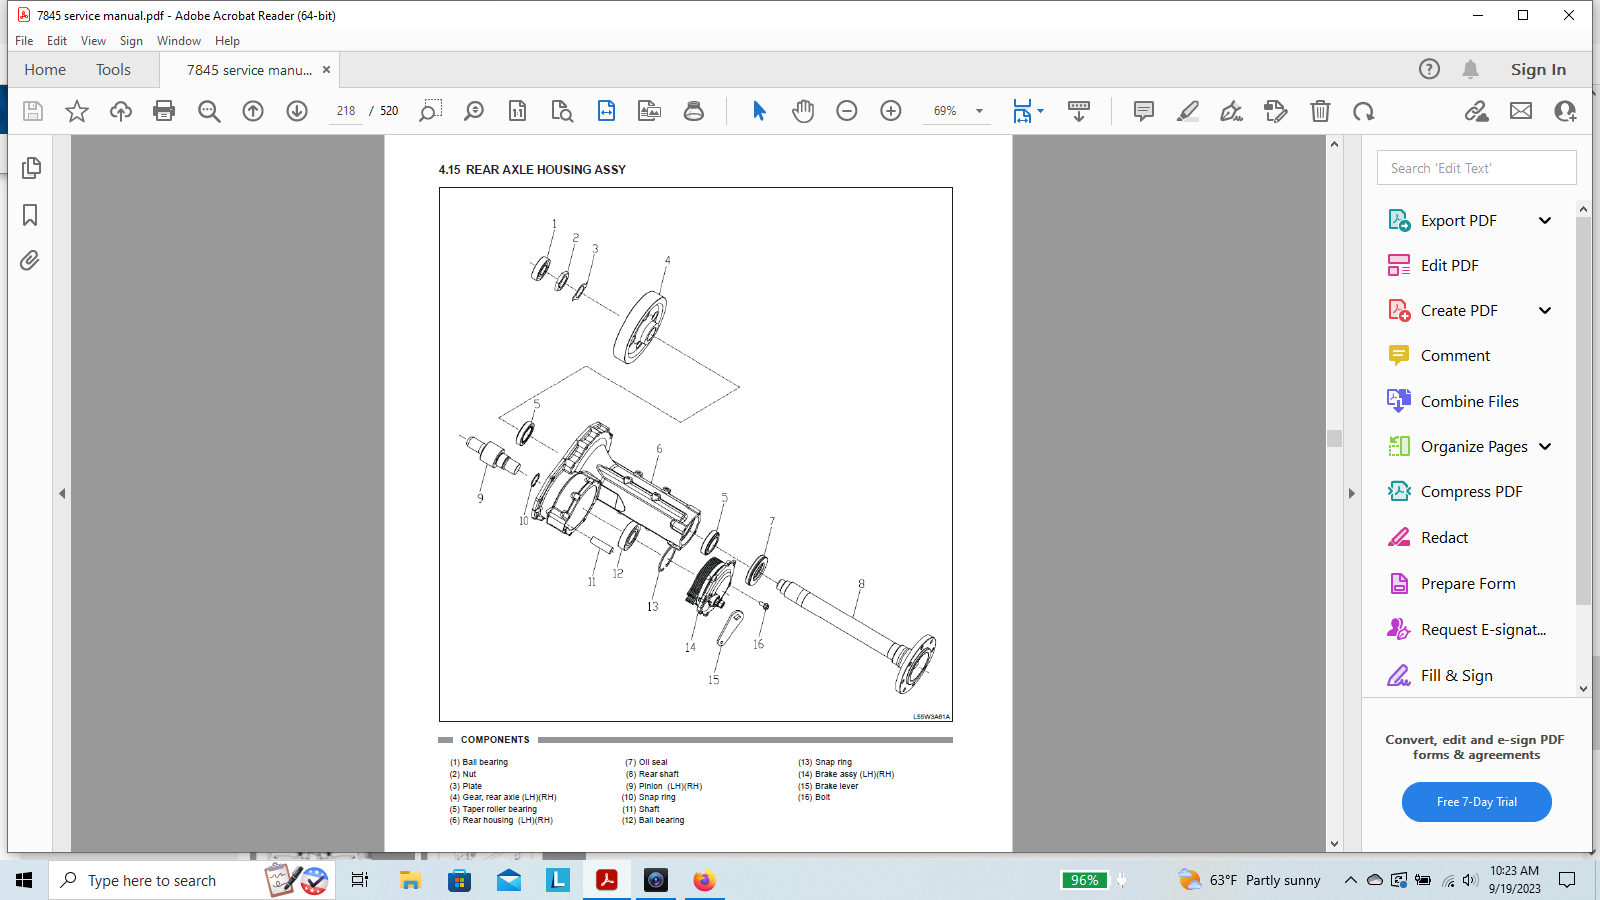This screenshot has width=1600, height=900.
Task: Collapse the left navigation pane
Action: (x=62, y=493)
